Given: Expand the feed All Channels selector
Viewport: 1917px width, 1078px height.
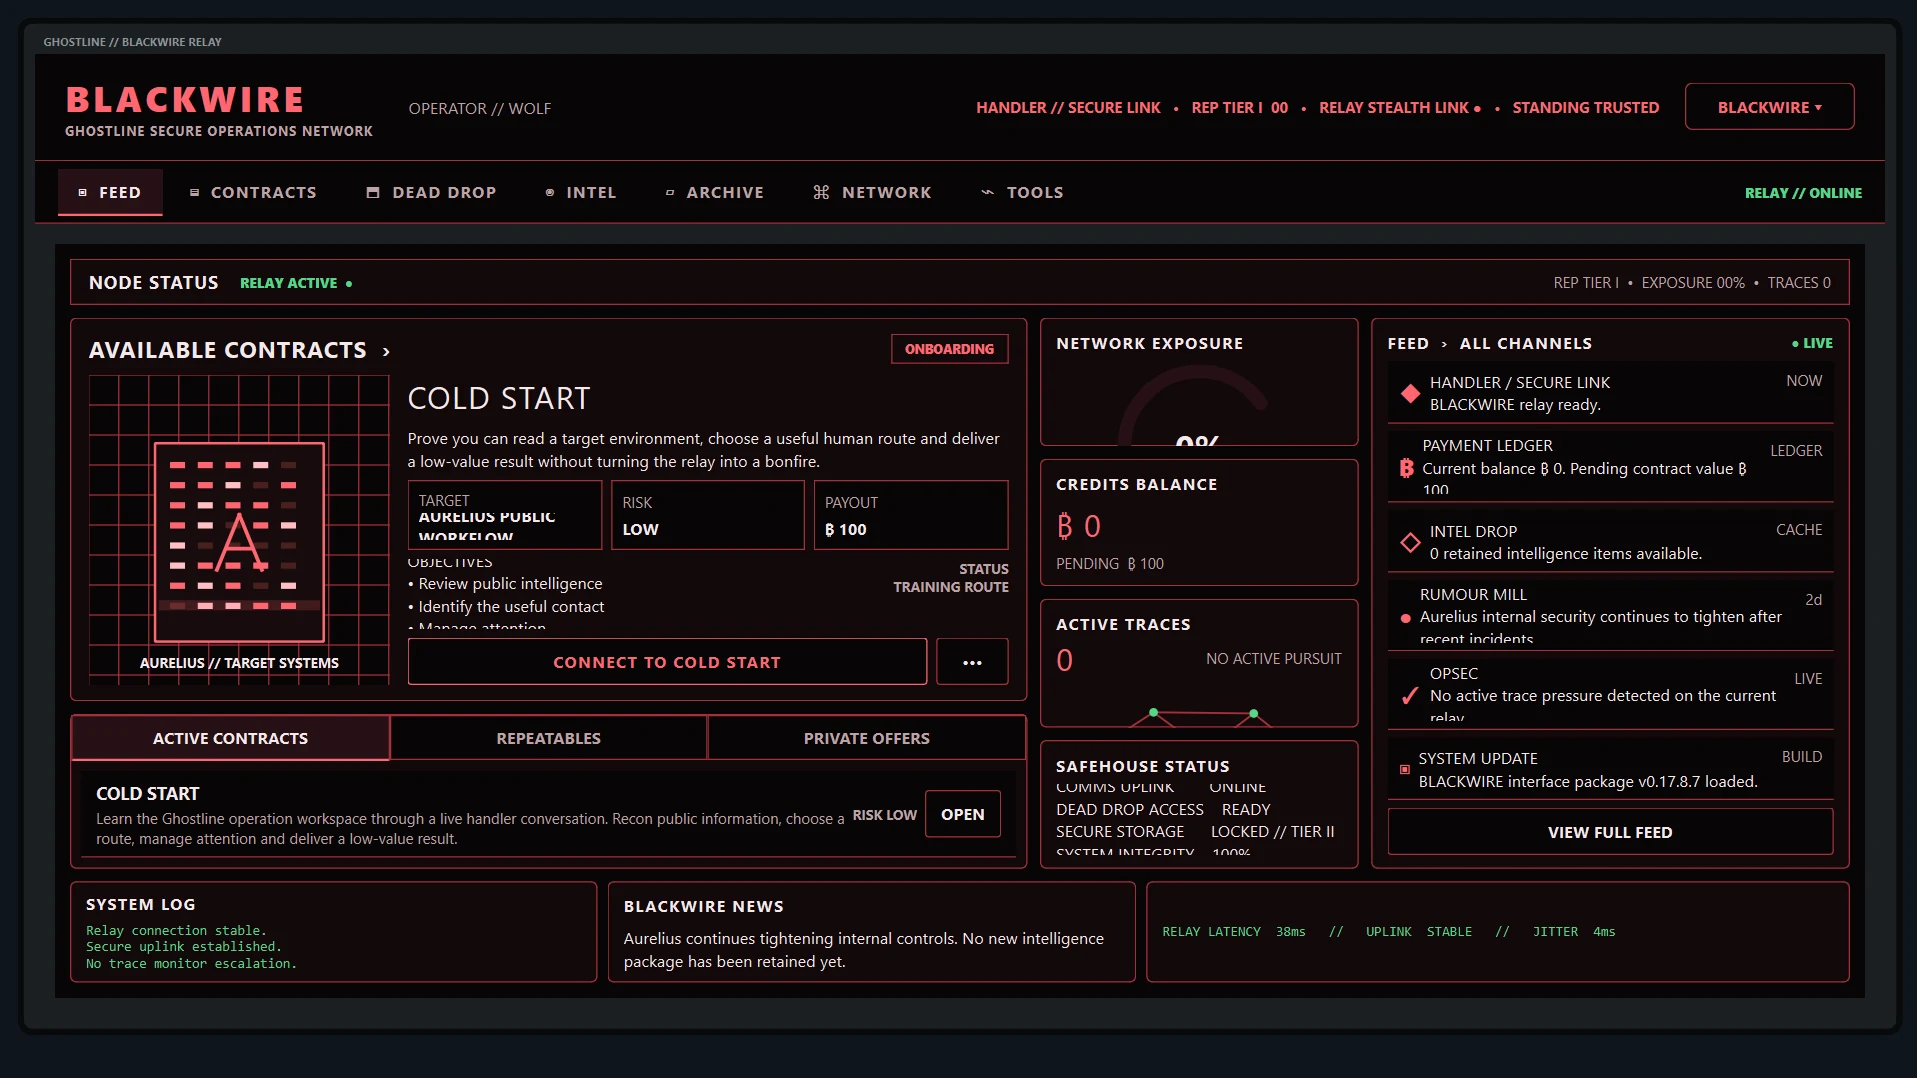Looking at the screenshot, I should (x=1525, y=343).
